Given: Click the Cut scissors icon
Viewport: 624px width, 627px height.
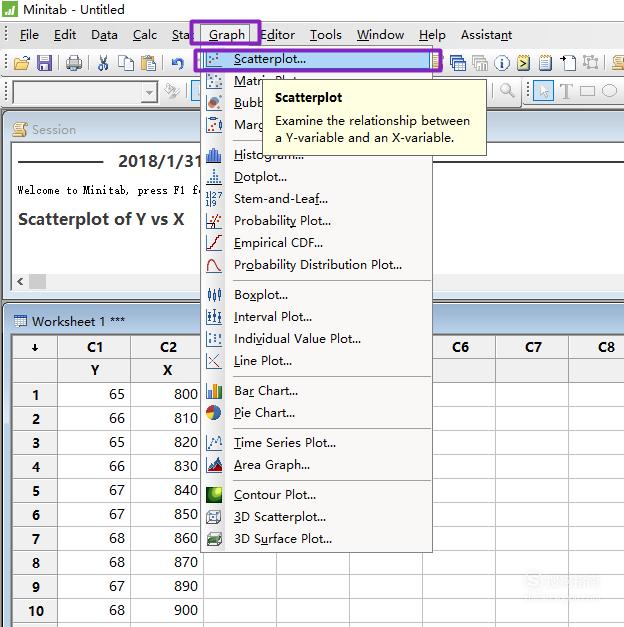Looking at the screenshot, I should pyautogui.click(x=103, y=63).
